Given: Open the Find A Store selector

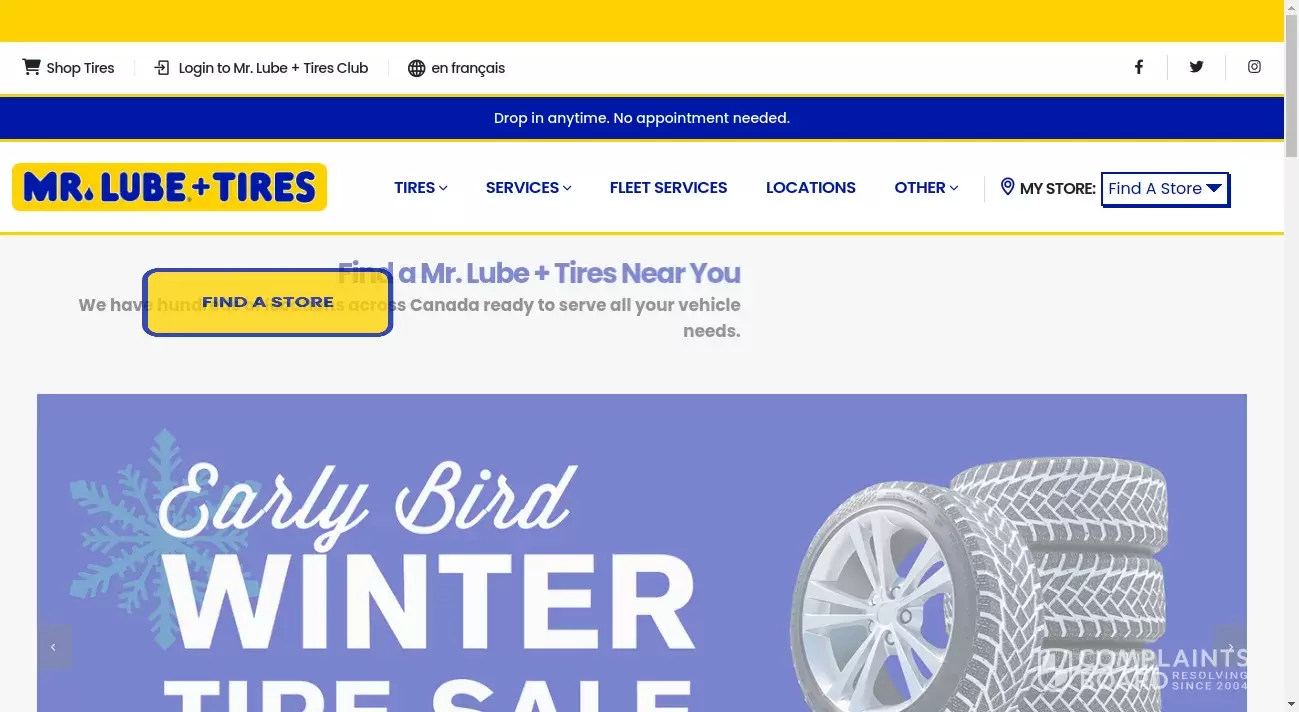Looking at the screenshot, I should click(1165, 189).
